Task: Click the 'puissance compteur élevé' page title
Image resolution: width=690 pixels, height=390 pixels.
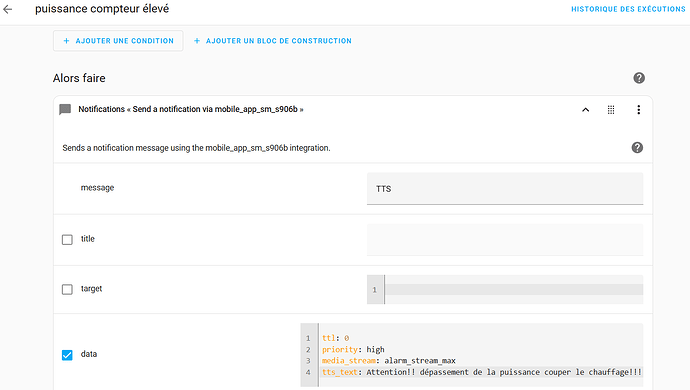Action: click(102, 9)
